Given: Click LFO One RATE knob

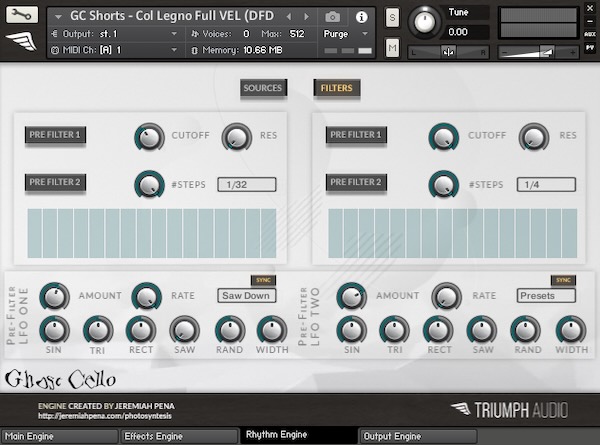Looking at the screenshot, I should (x=146, y=297).
